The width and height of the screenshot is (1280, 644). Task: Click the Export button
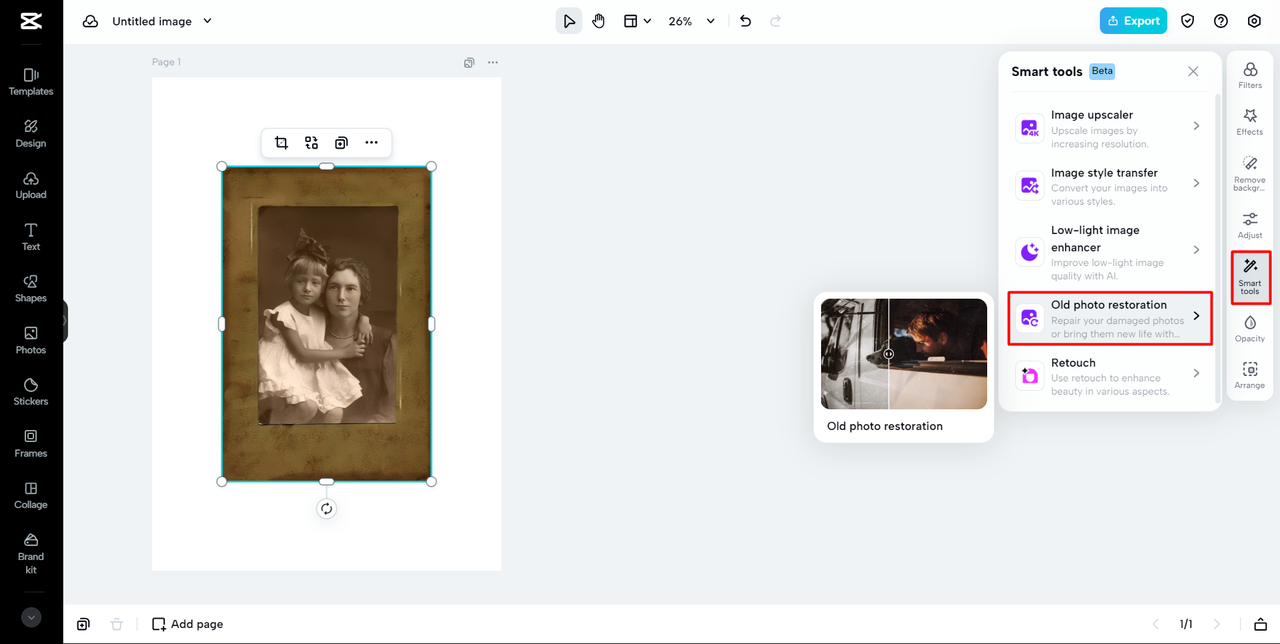[x=1133, y=20]
